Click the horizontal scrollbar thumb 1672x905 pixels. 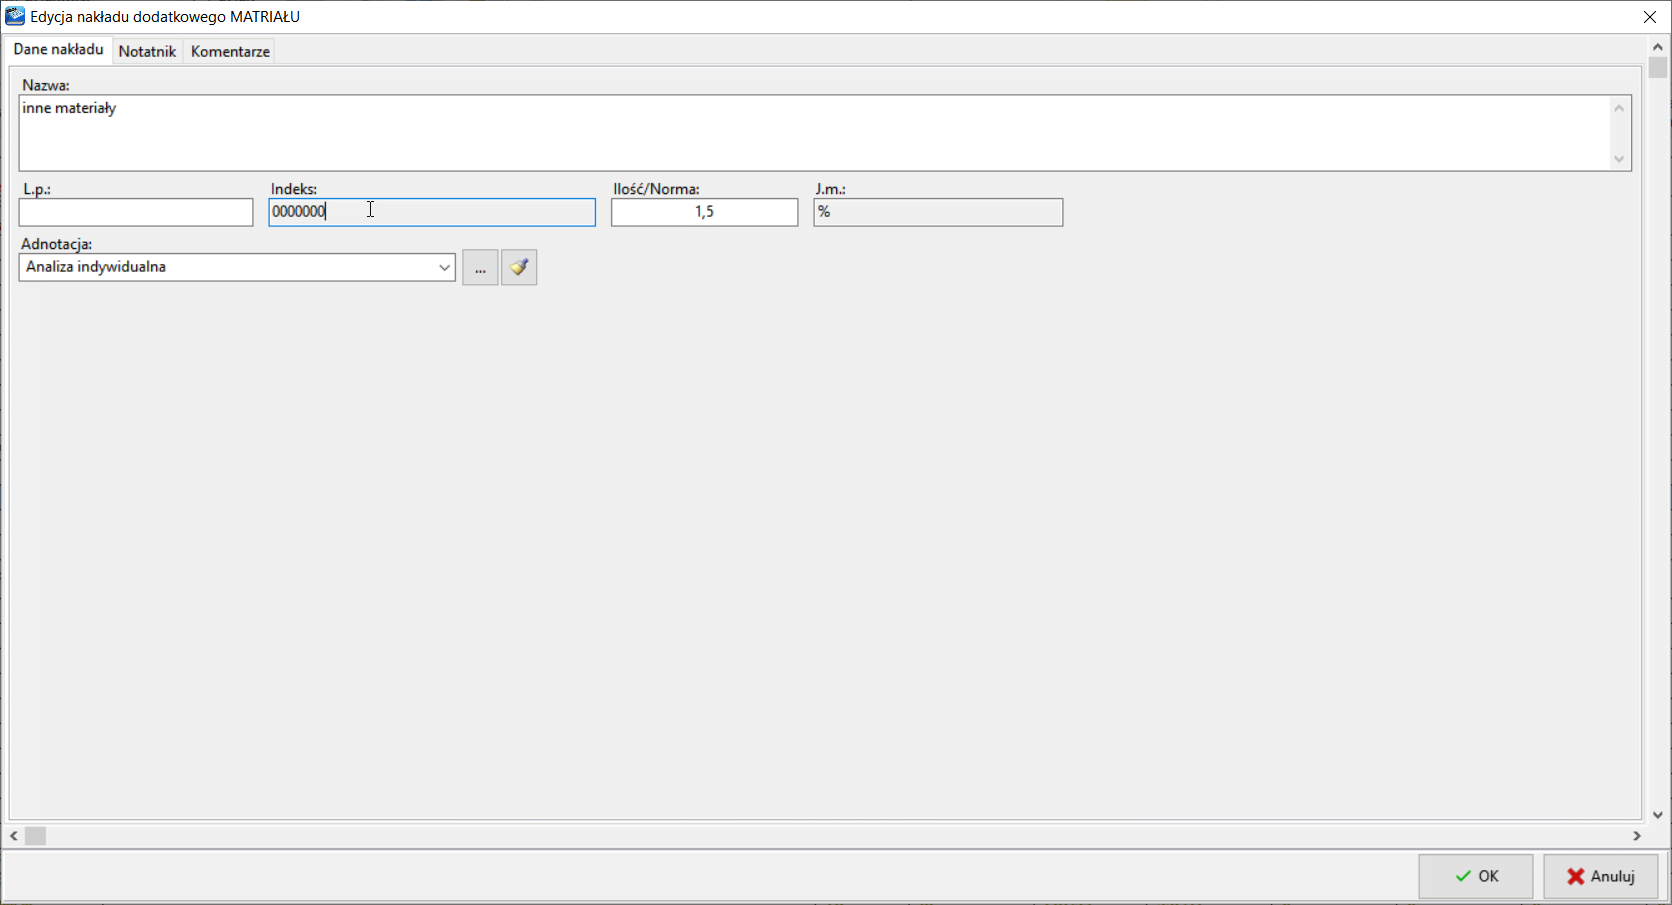click(36, 836)
